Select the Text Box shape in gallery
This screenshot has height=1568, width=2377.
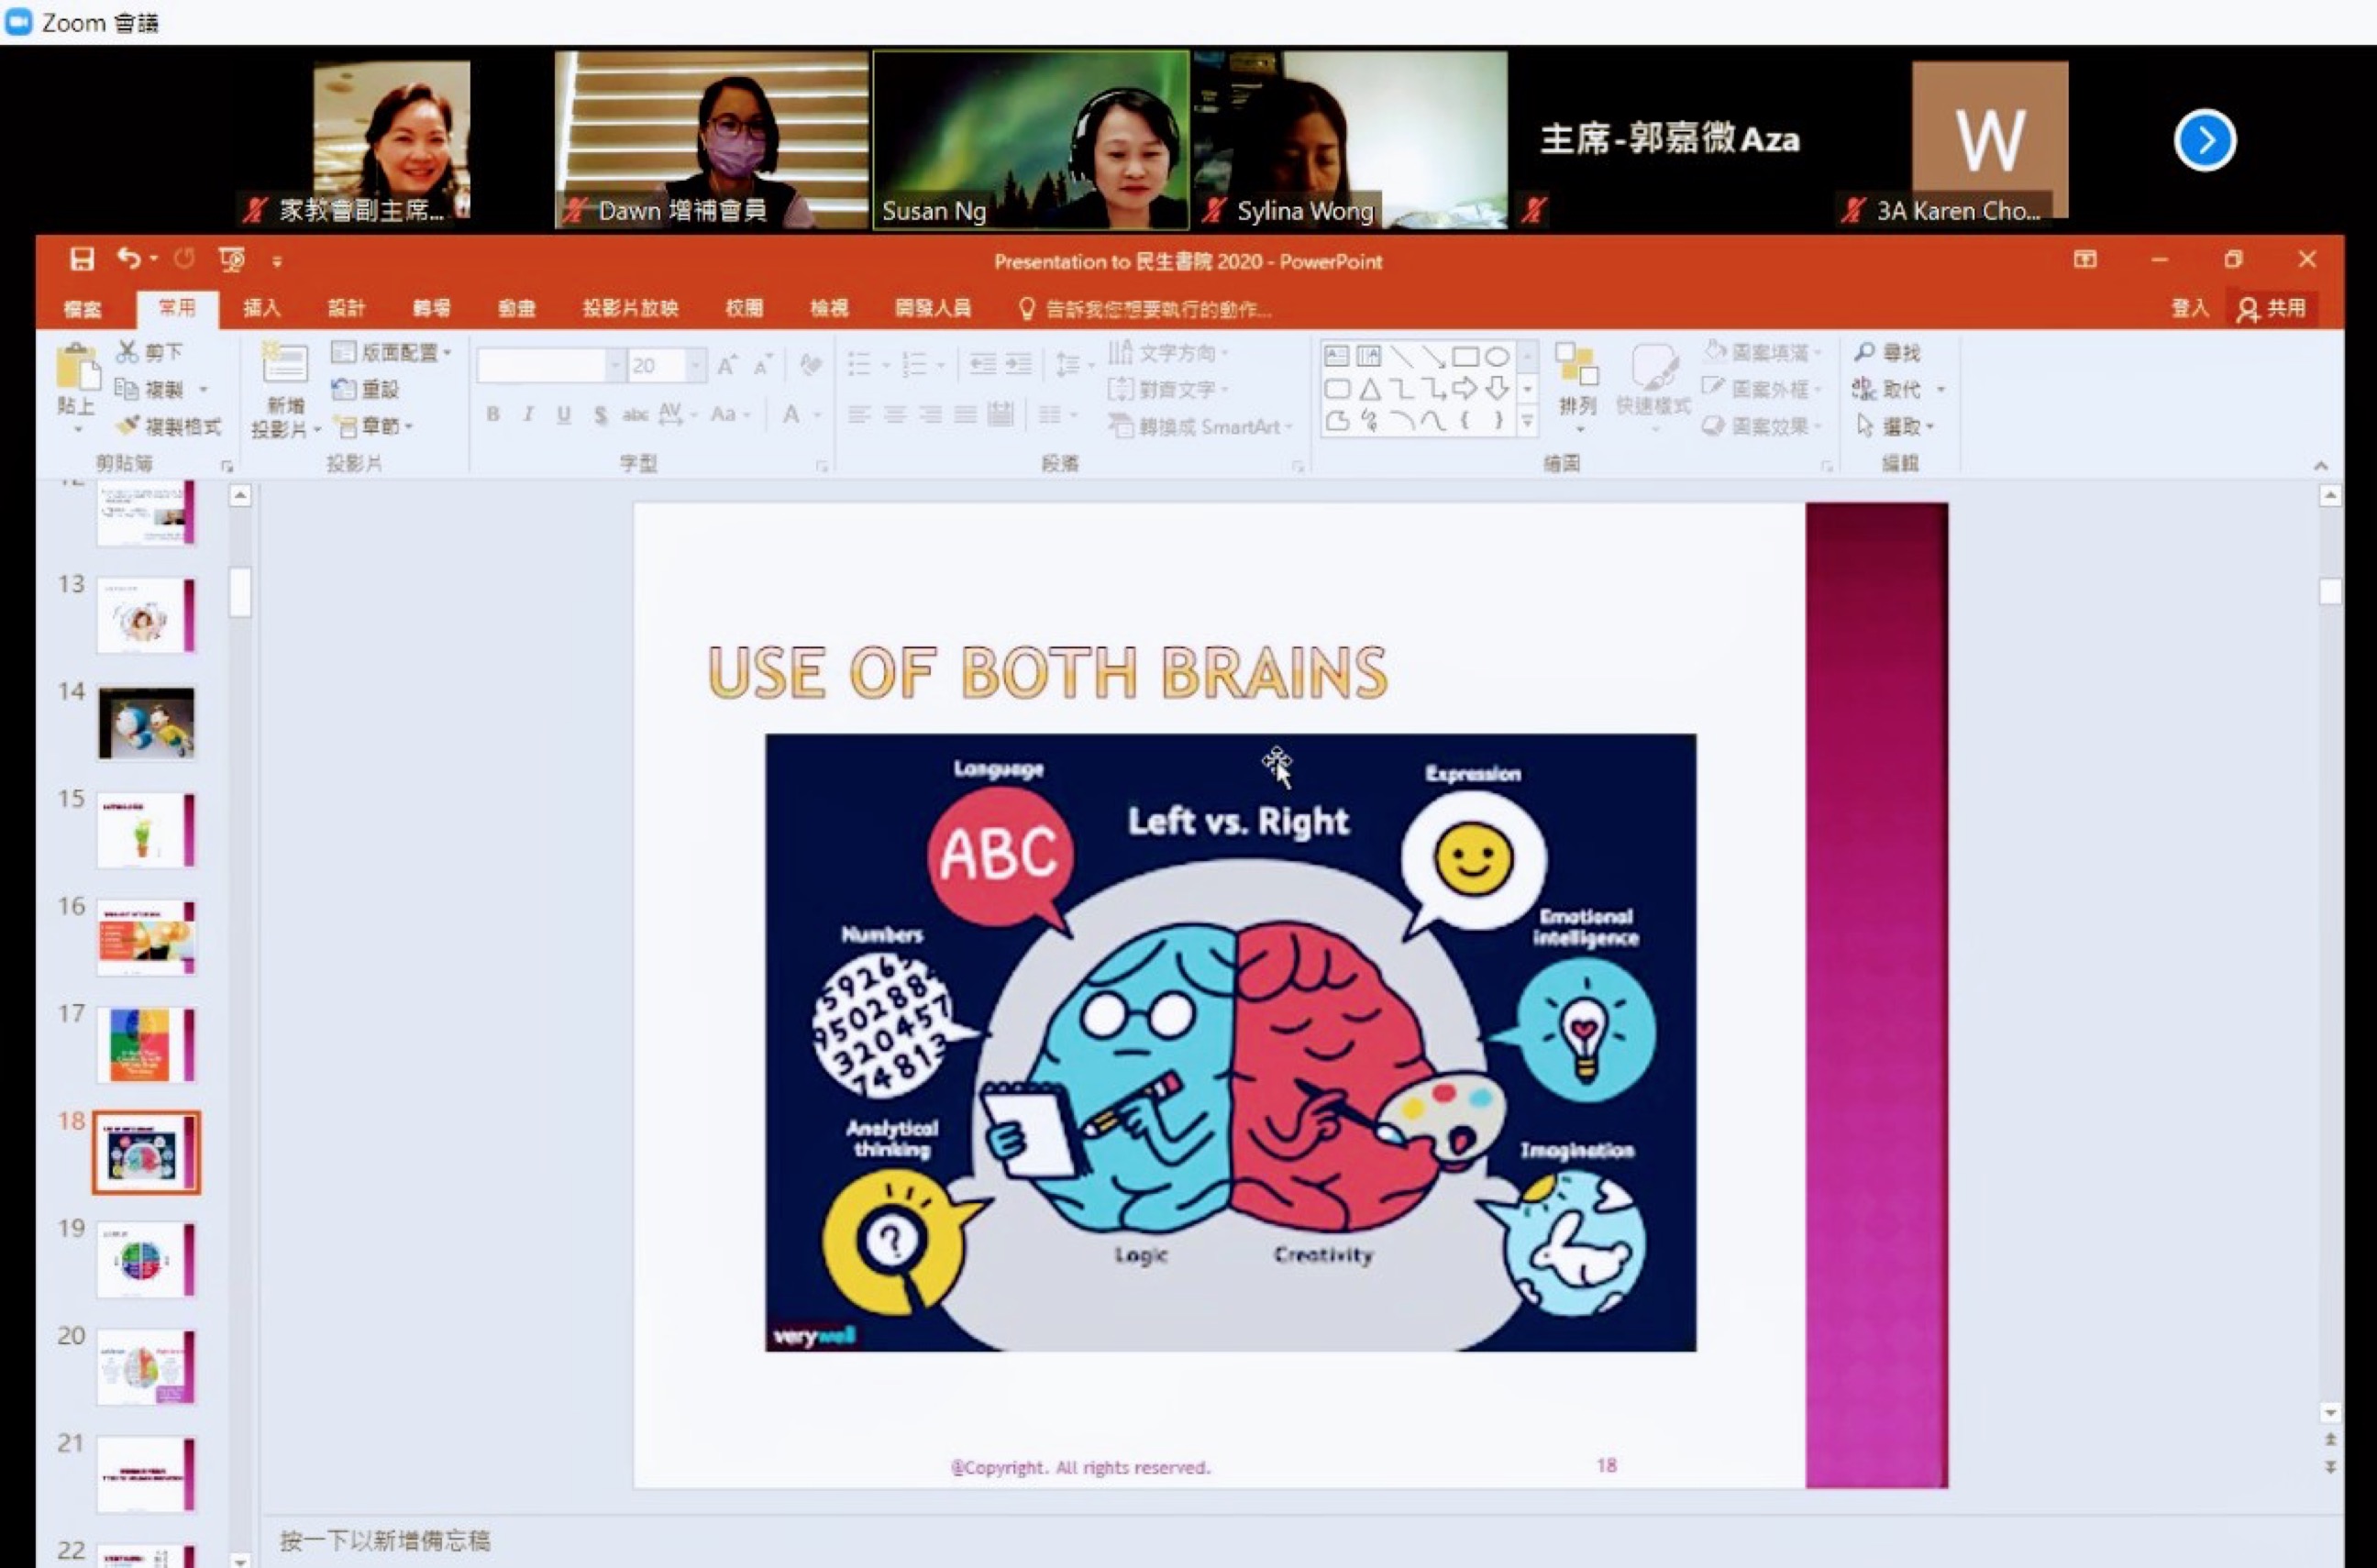[x=1337, y=356]
